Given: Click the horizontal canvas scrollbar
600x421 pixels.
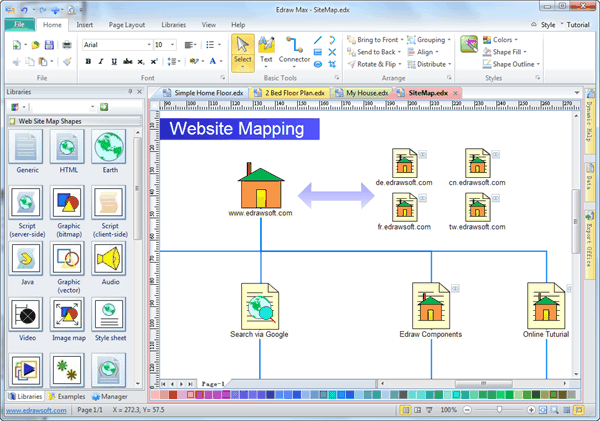Looking at the screenshot, I should (x=483, y=383).
